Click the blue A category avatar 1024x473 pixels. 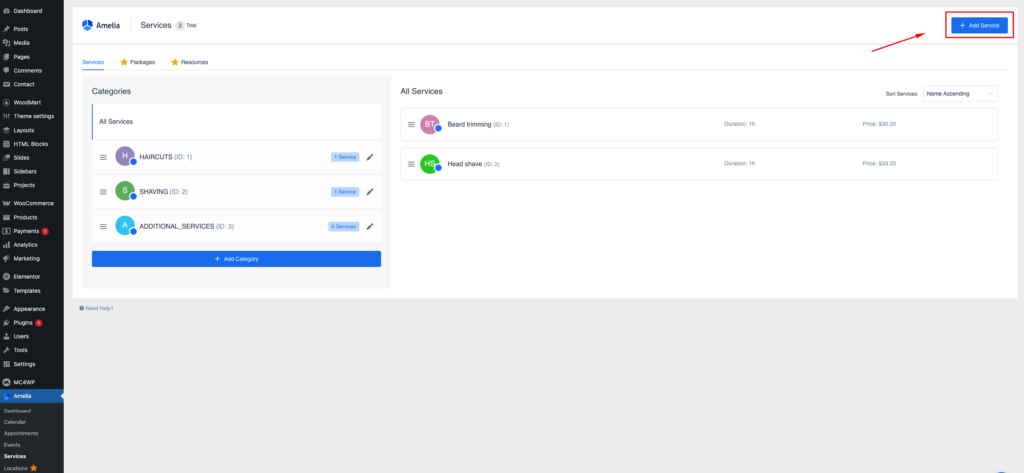(125, 225)
